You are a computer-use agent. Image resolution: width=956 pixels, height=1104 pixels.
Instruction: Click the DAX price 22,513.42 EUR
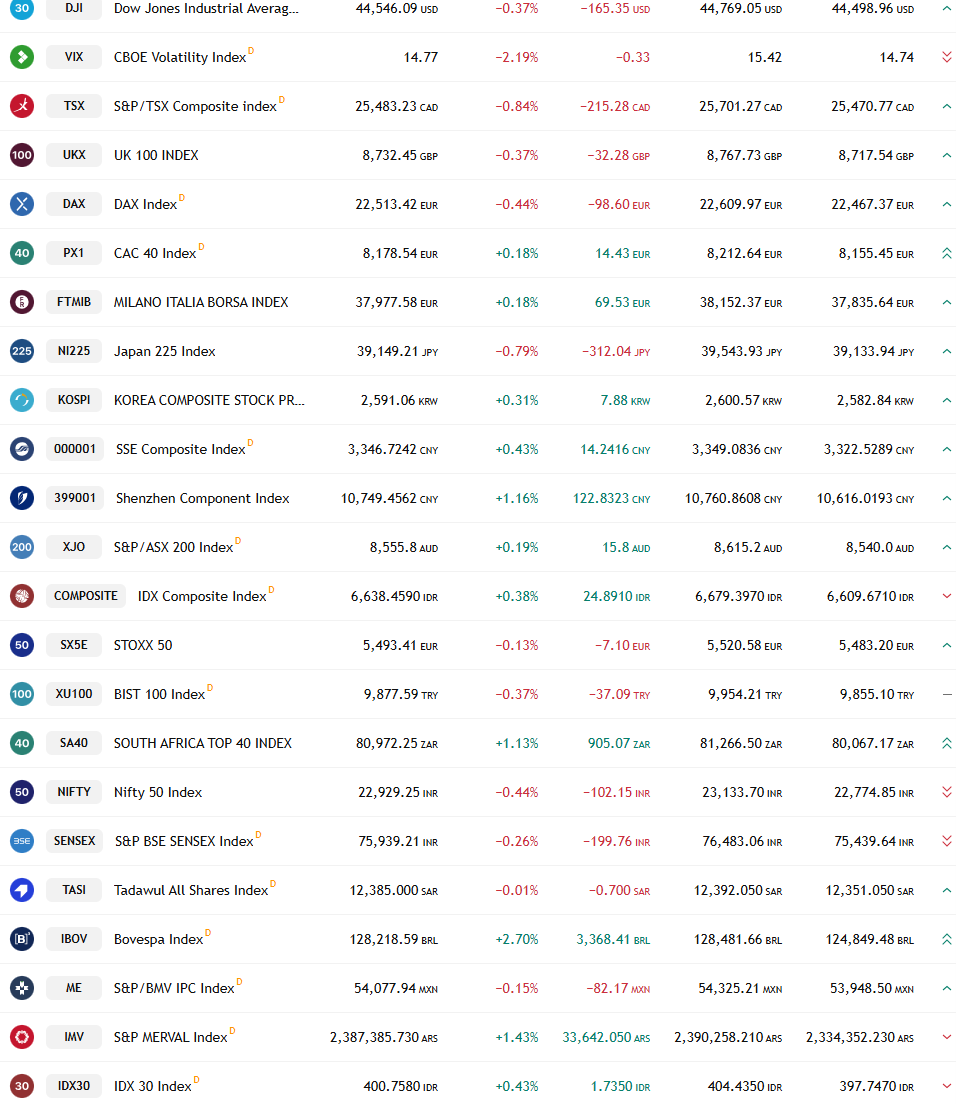coord(396,204)
